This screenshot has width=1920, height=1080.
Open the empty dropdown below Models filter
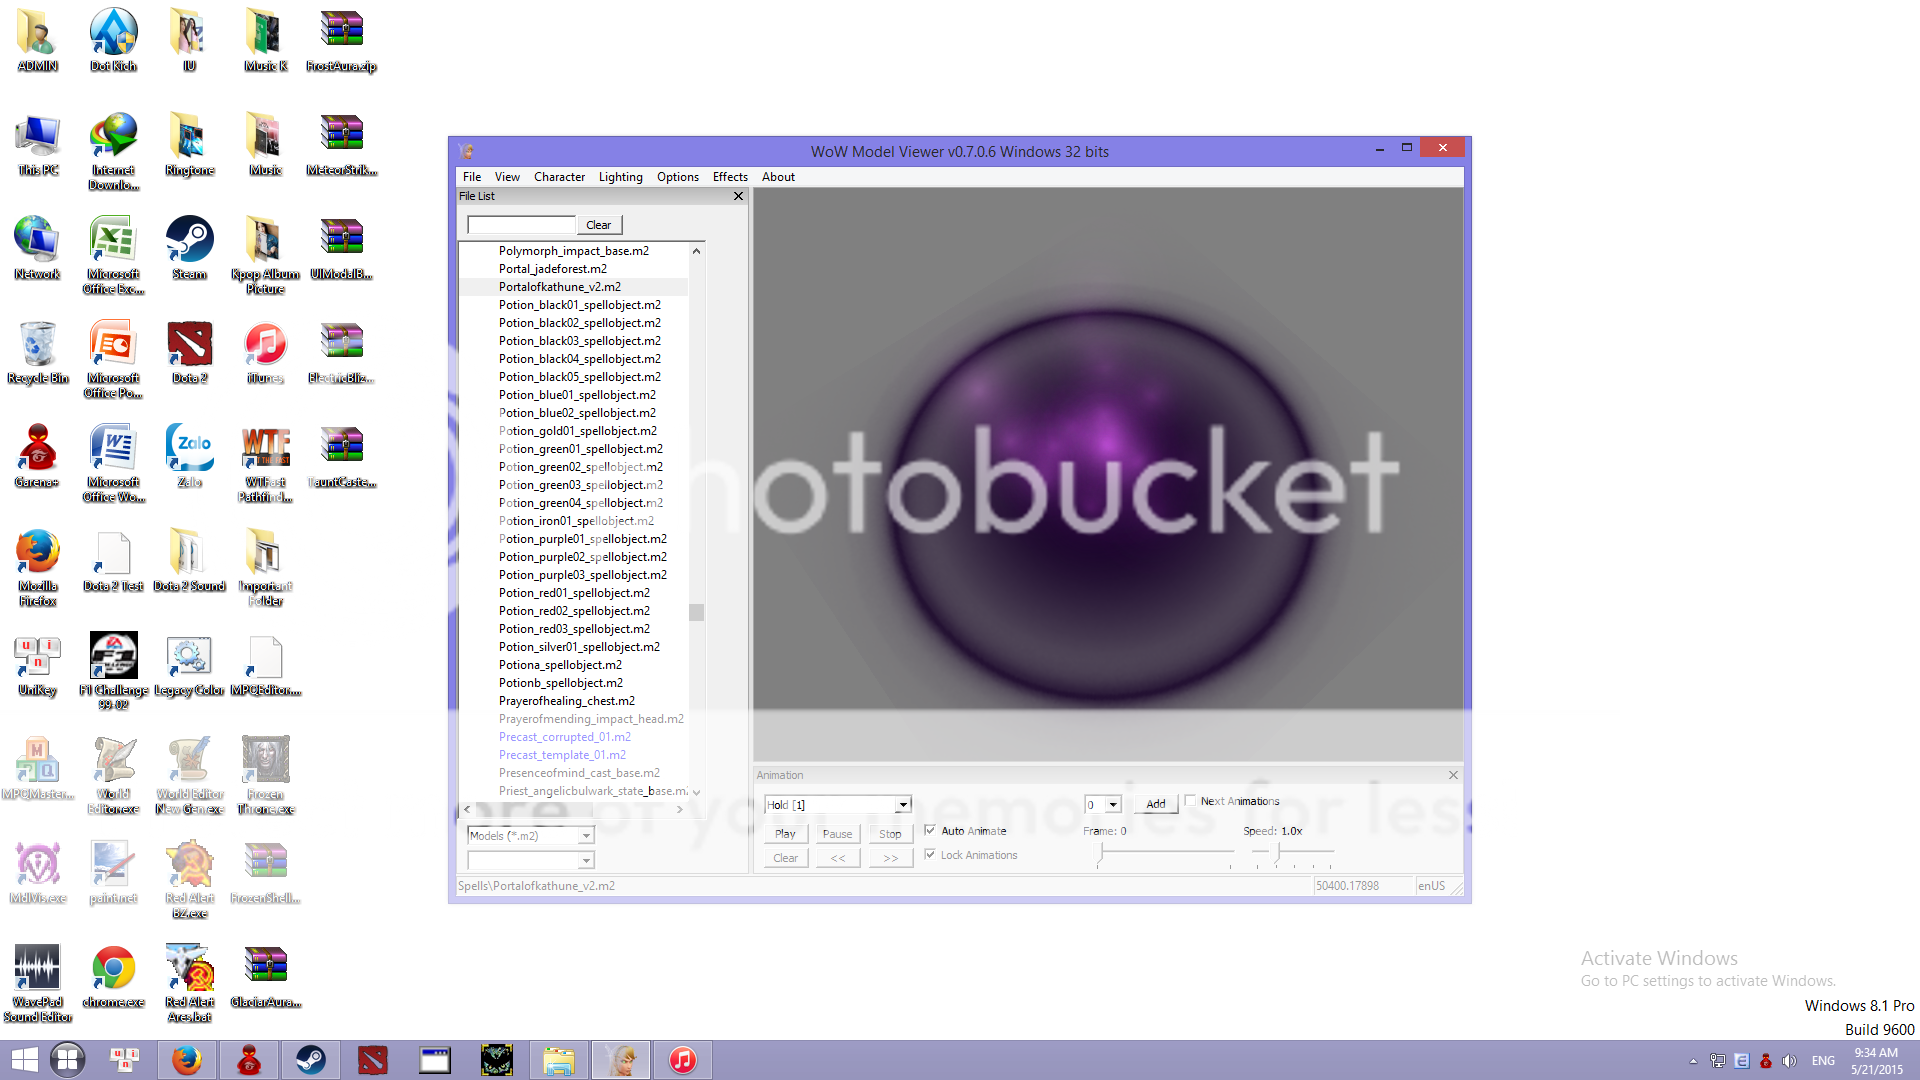[586, 860]
